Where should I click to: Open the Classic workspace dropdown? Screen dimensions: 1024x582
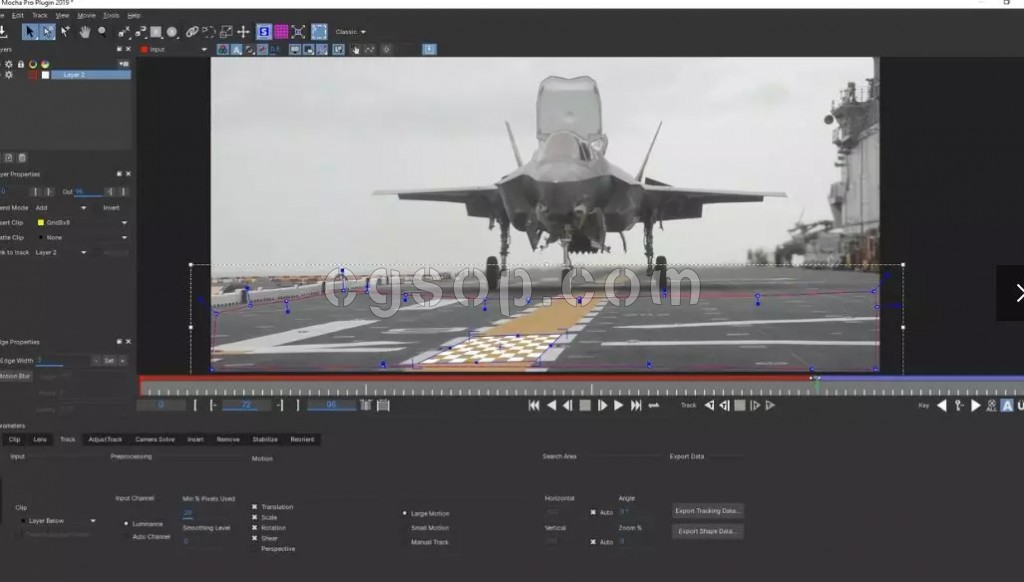[x=351, y=32]
